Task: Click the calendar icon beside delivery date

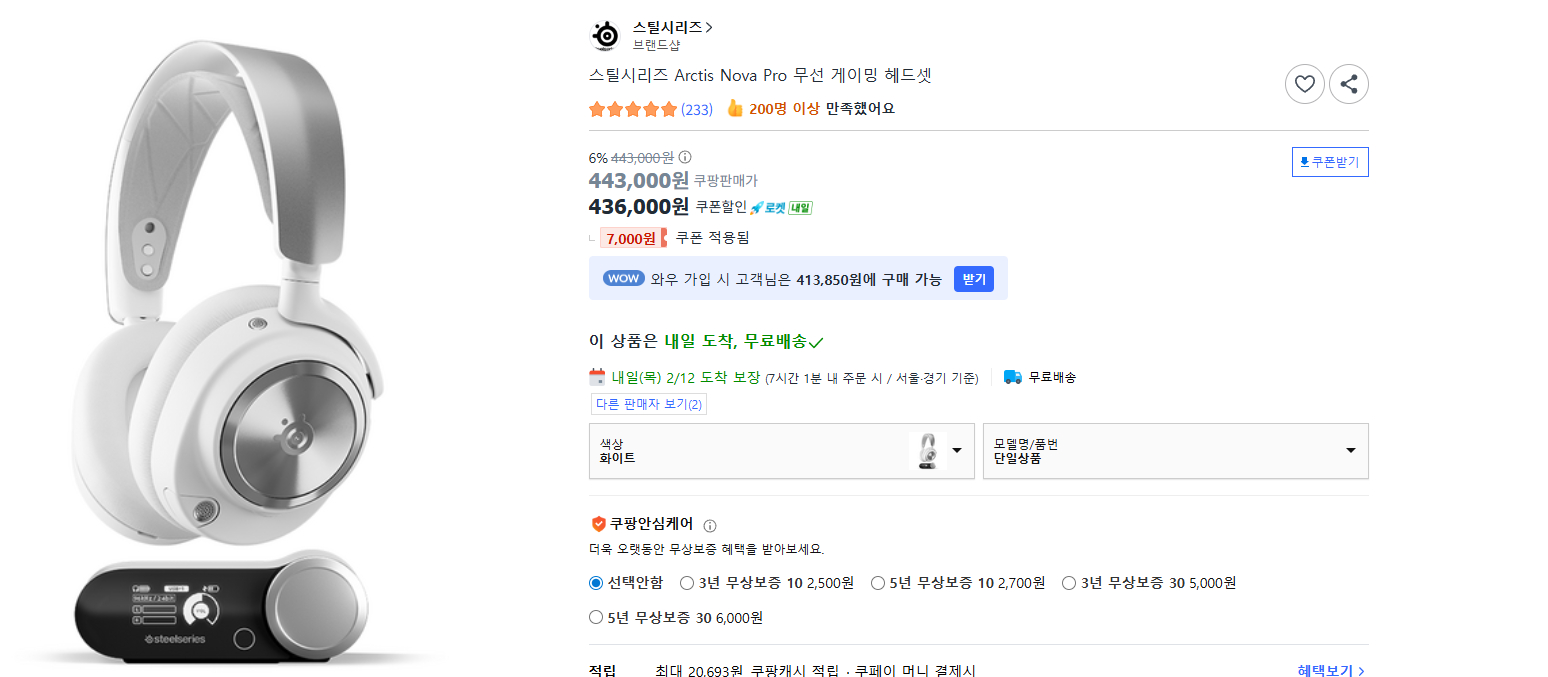Action: (600, 377)
